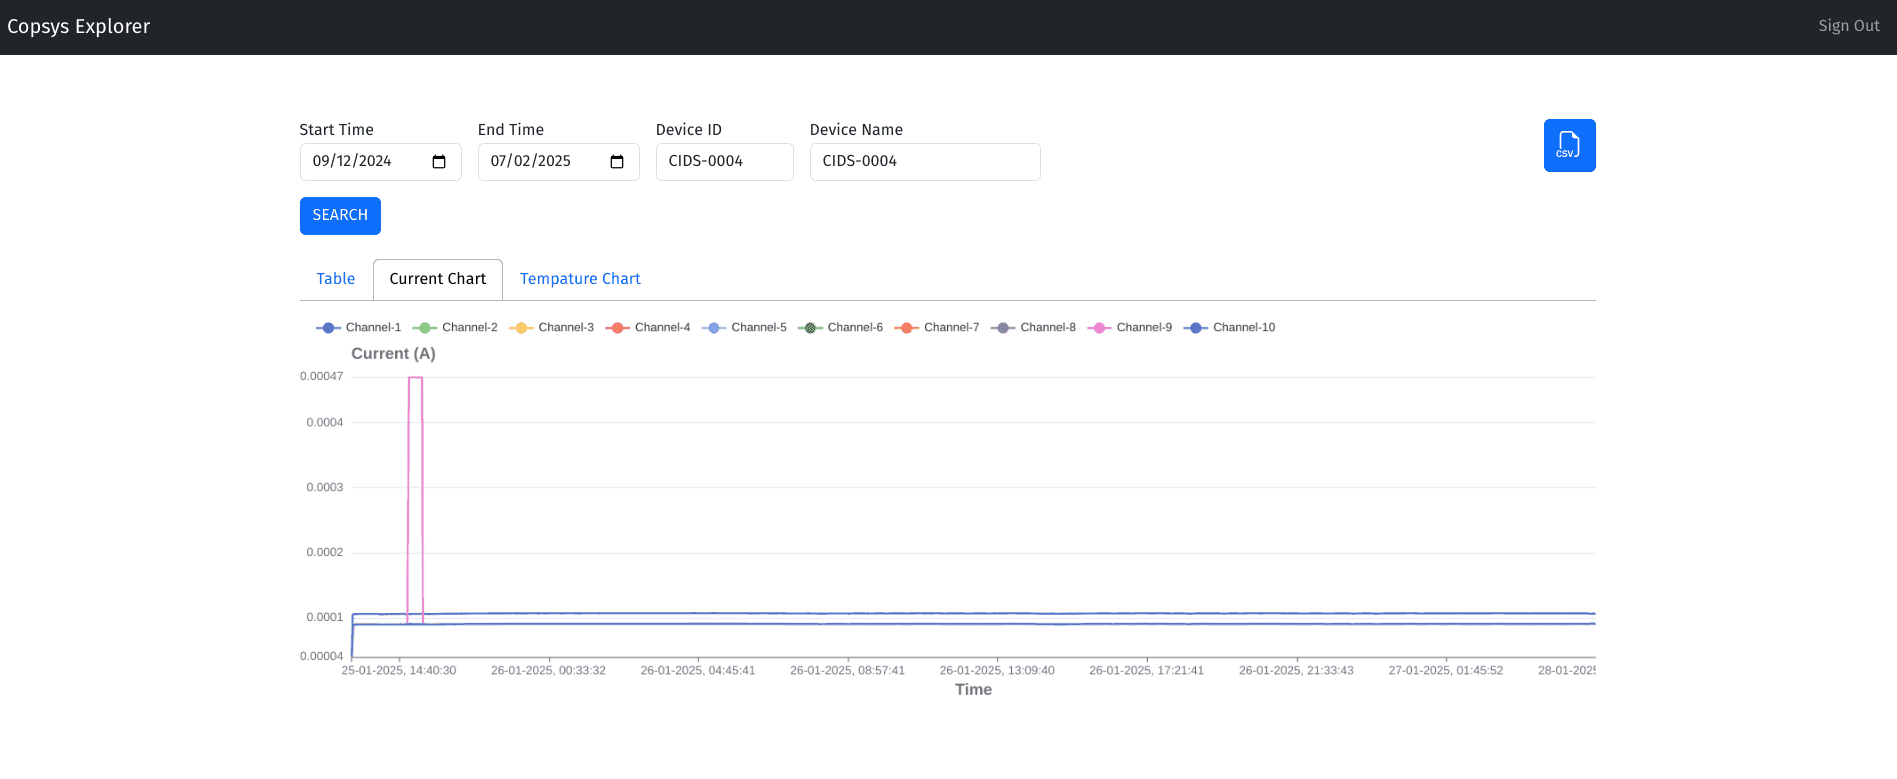Switch to the Table tab
This screenshot has width=1897, height=779.
tap(336, 280)
